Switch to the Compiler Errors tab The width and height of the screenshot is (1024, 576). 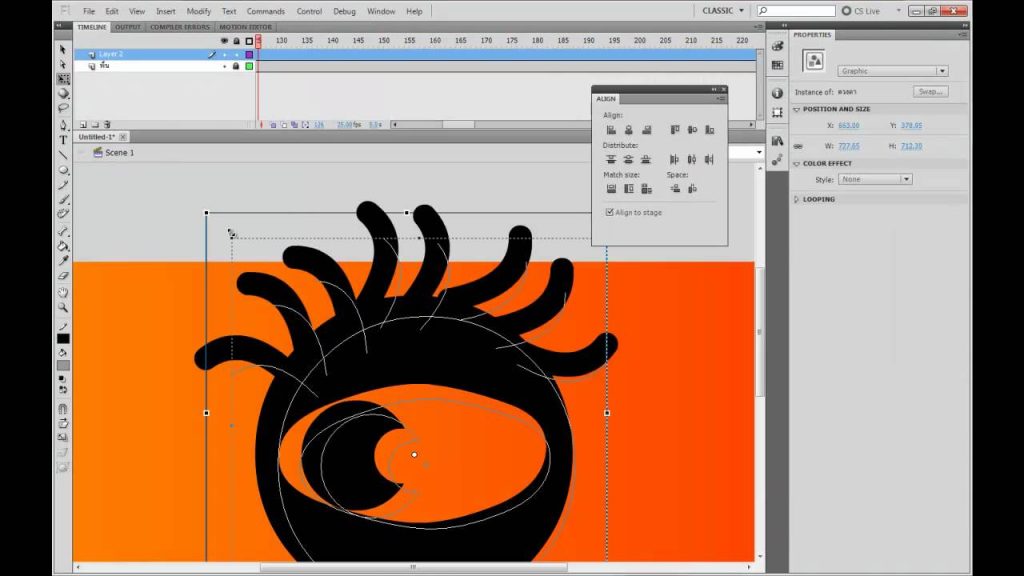180,27
